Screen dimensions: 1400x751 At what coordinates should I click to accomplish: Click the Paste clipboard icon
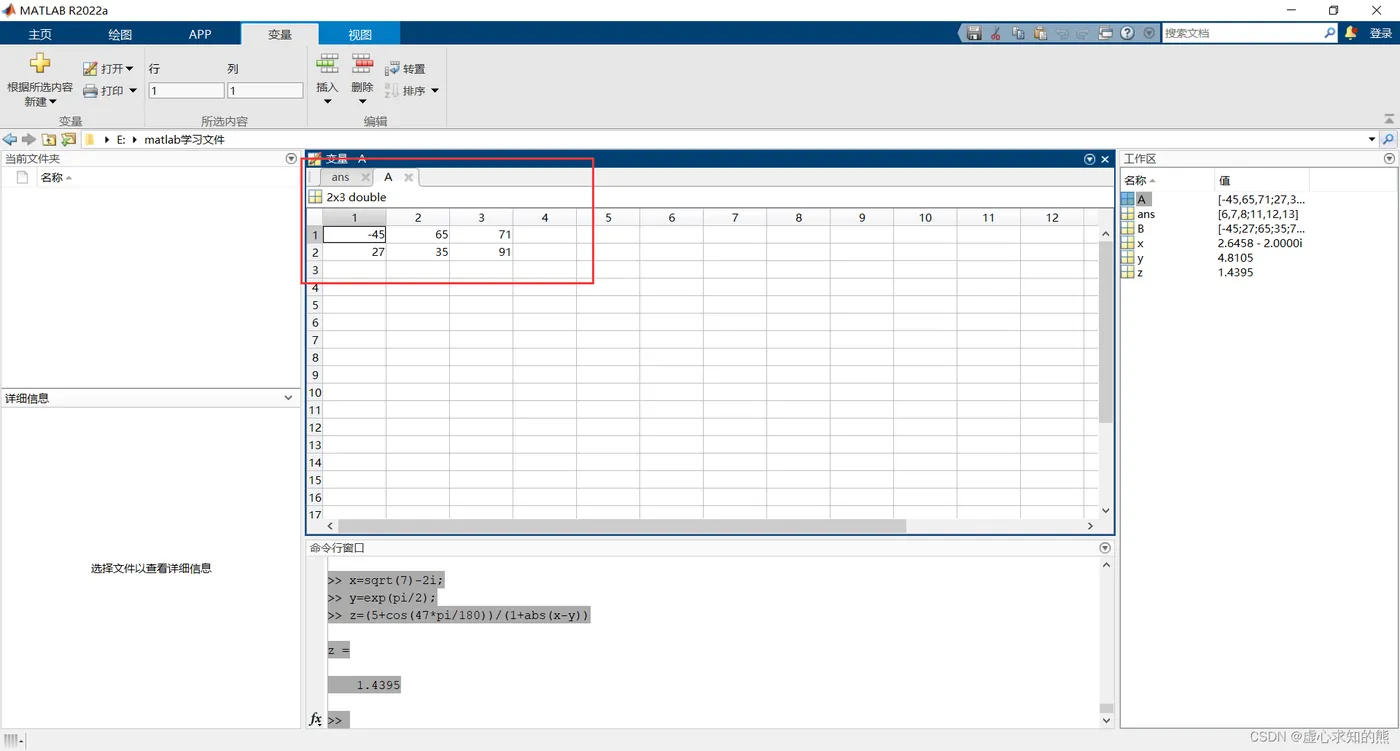coord(1040,33)
